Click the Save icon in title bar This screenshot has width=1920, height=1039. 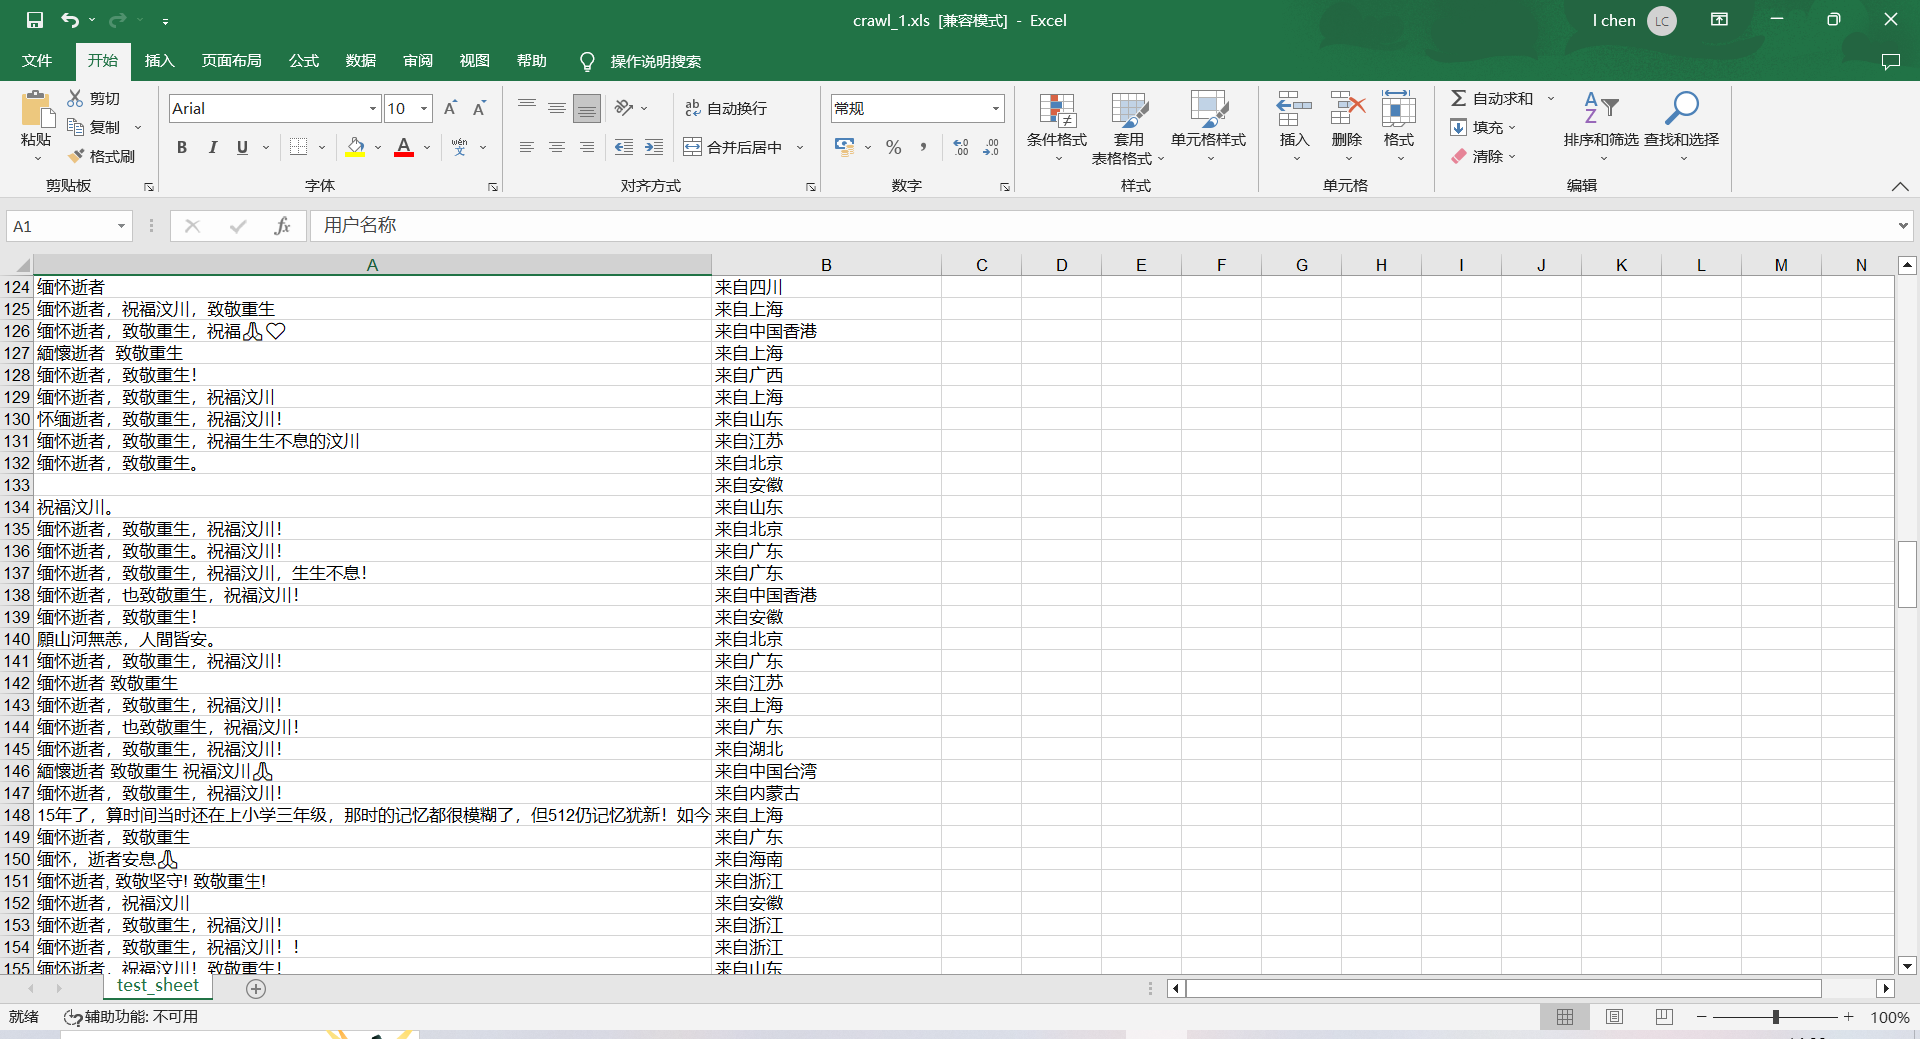(x=35, y=20)
